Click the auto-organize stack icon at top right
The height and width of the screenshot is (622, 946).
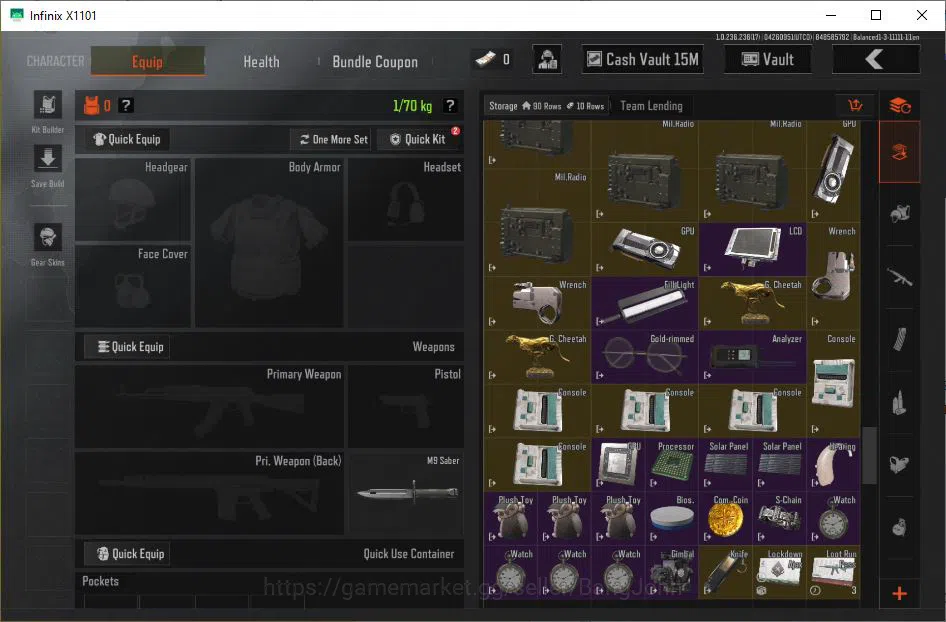[x=900, y=106]
